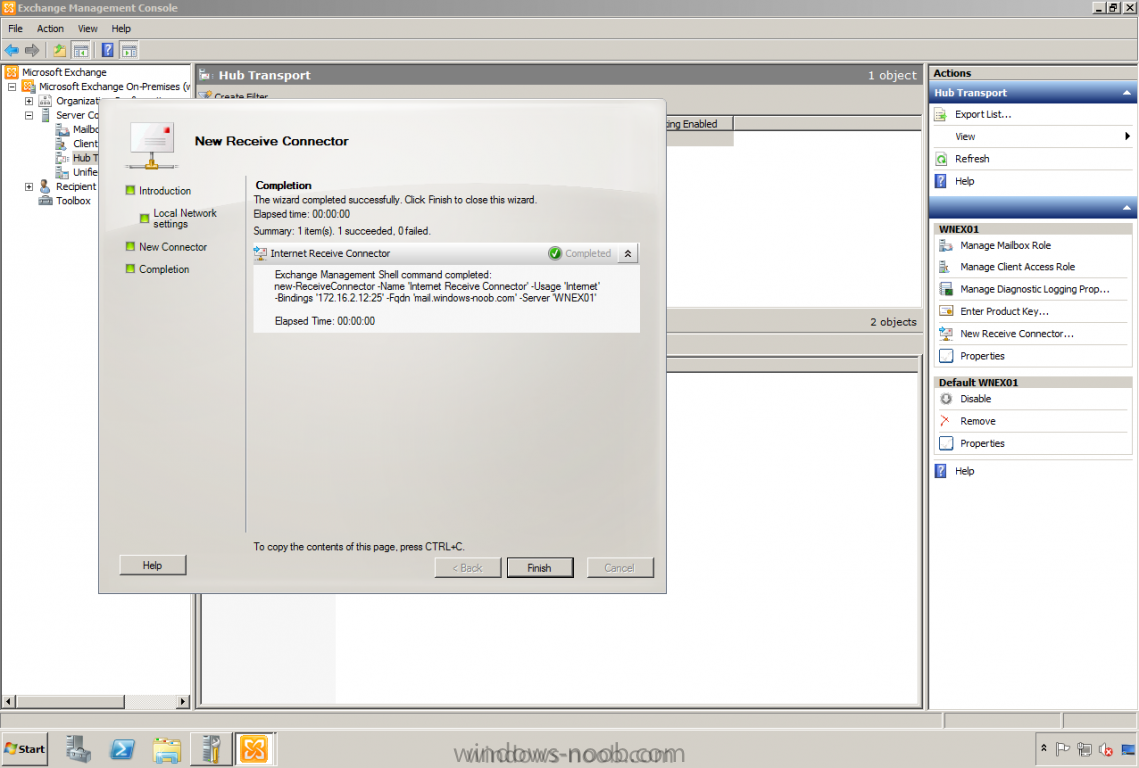The image size is (1139, 768).
Task: Click Default WNEX01 Properties icon
Action: [946, 443]
